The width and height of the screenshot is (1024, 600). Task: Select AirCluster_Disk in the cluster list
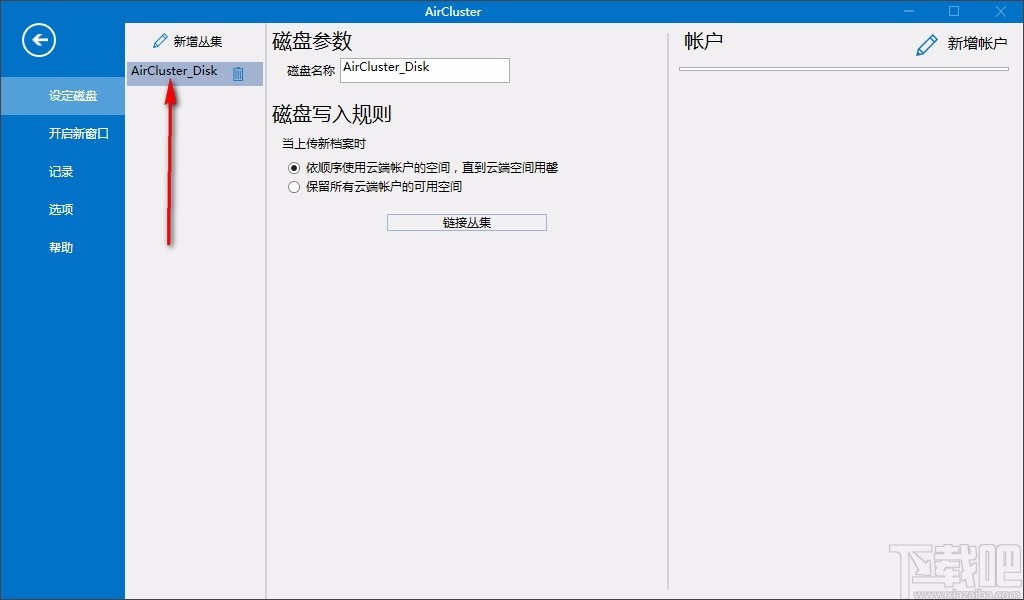[175, 71]
